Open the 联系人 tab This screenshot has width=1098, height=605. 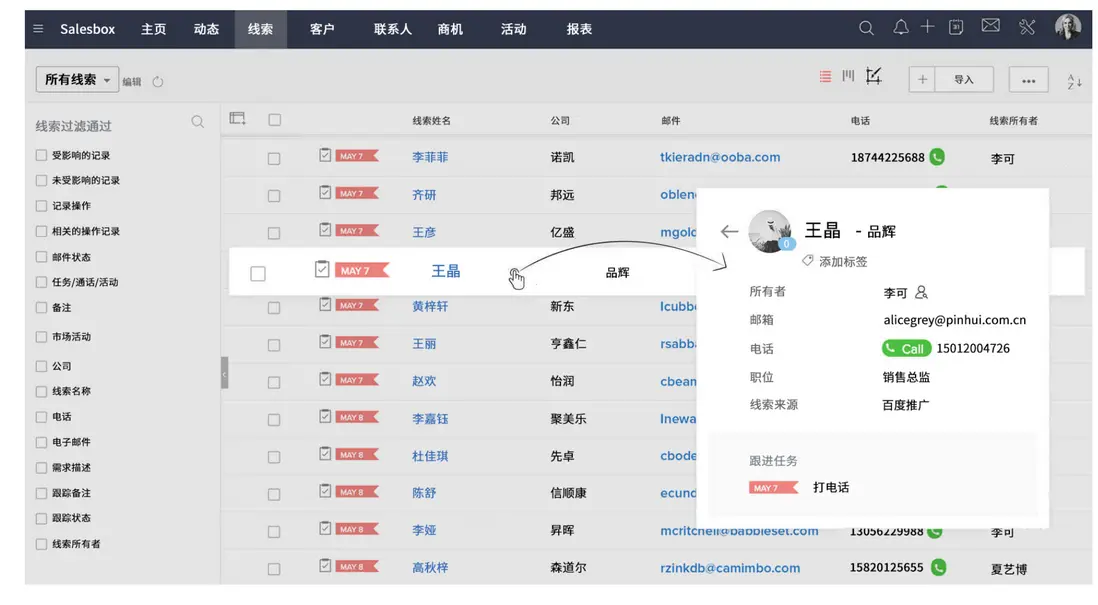click(392, 29)
